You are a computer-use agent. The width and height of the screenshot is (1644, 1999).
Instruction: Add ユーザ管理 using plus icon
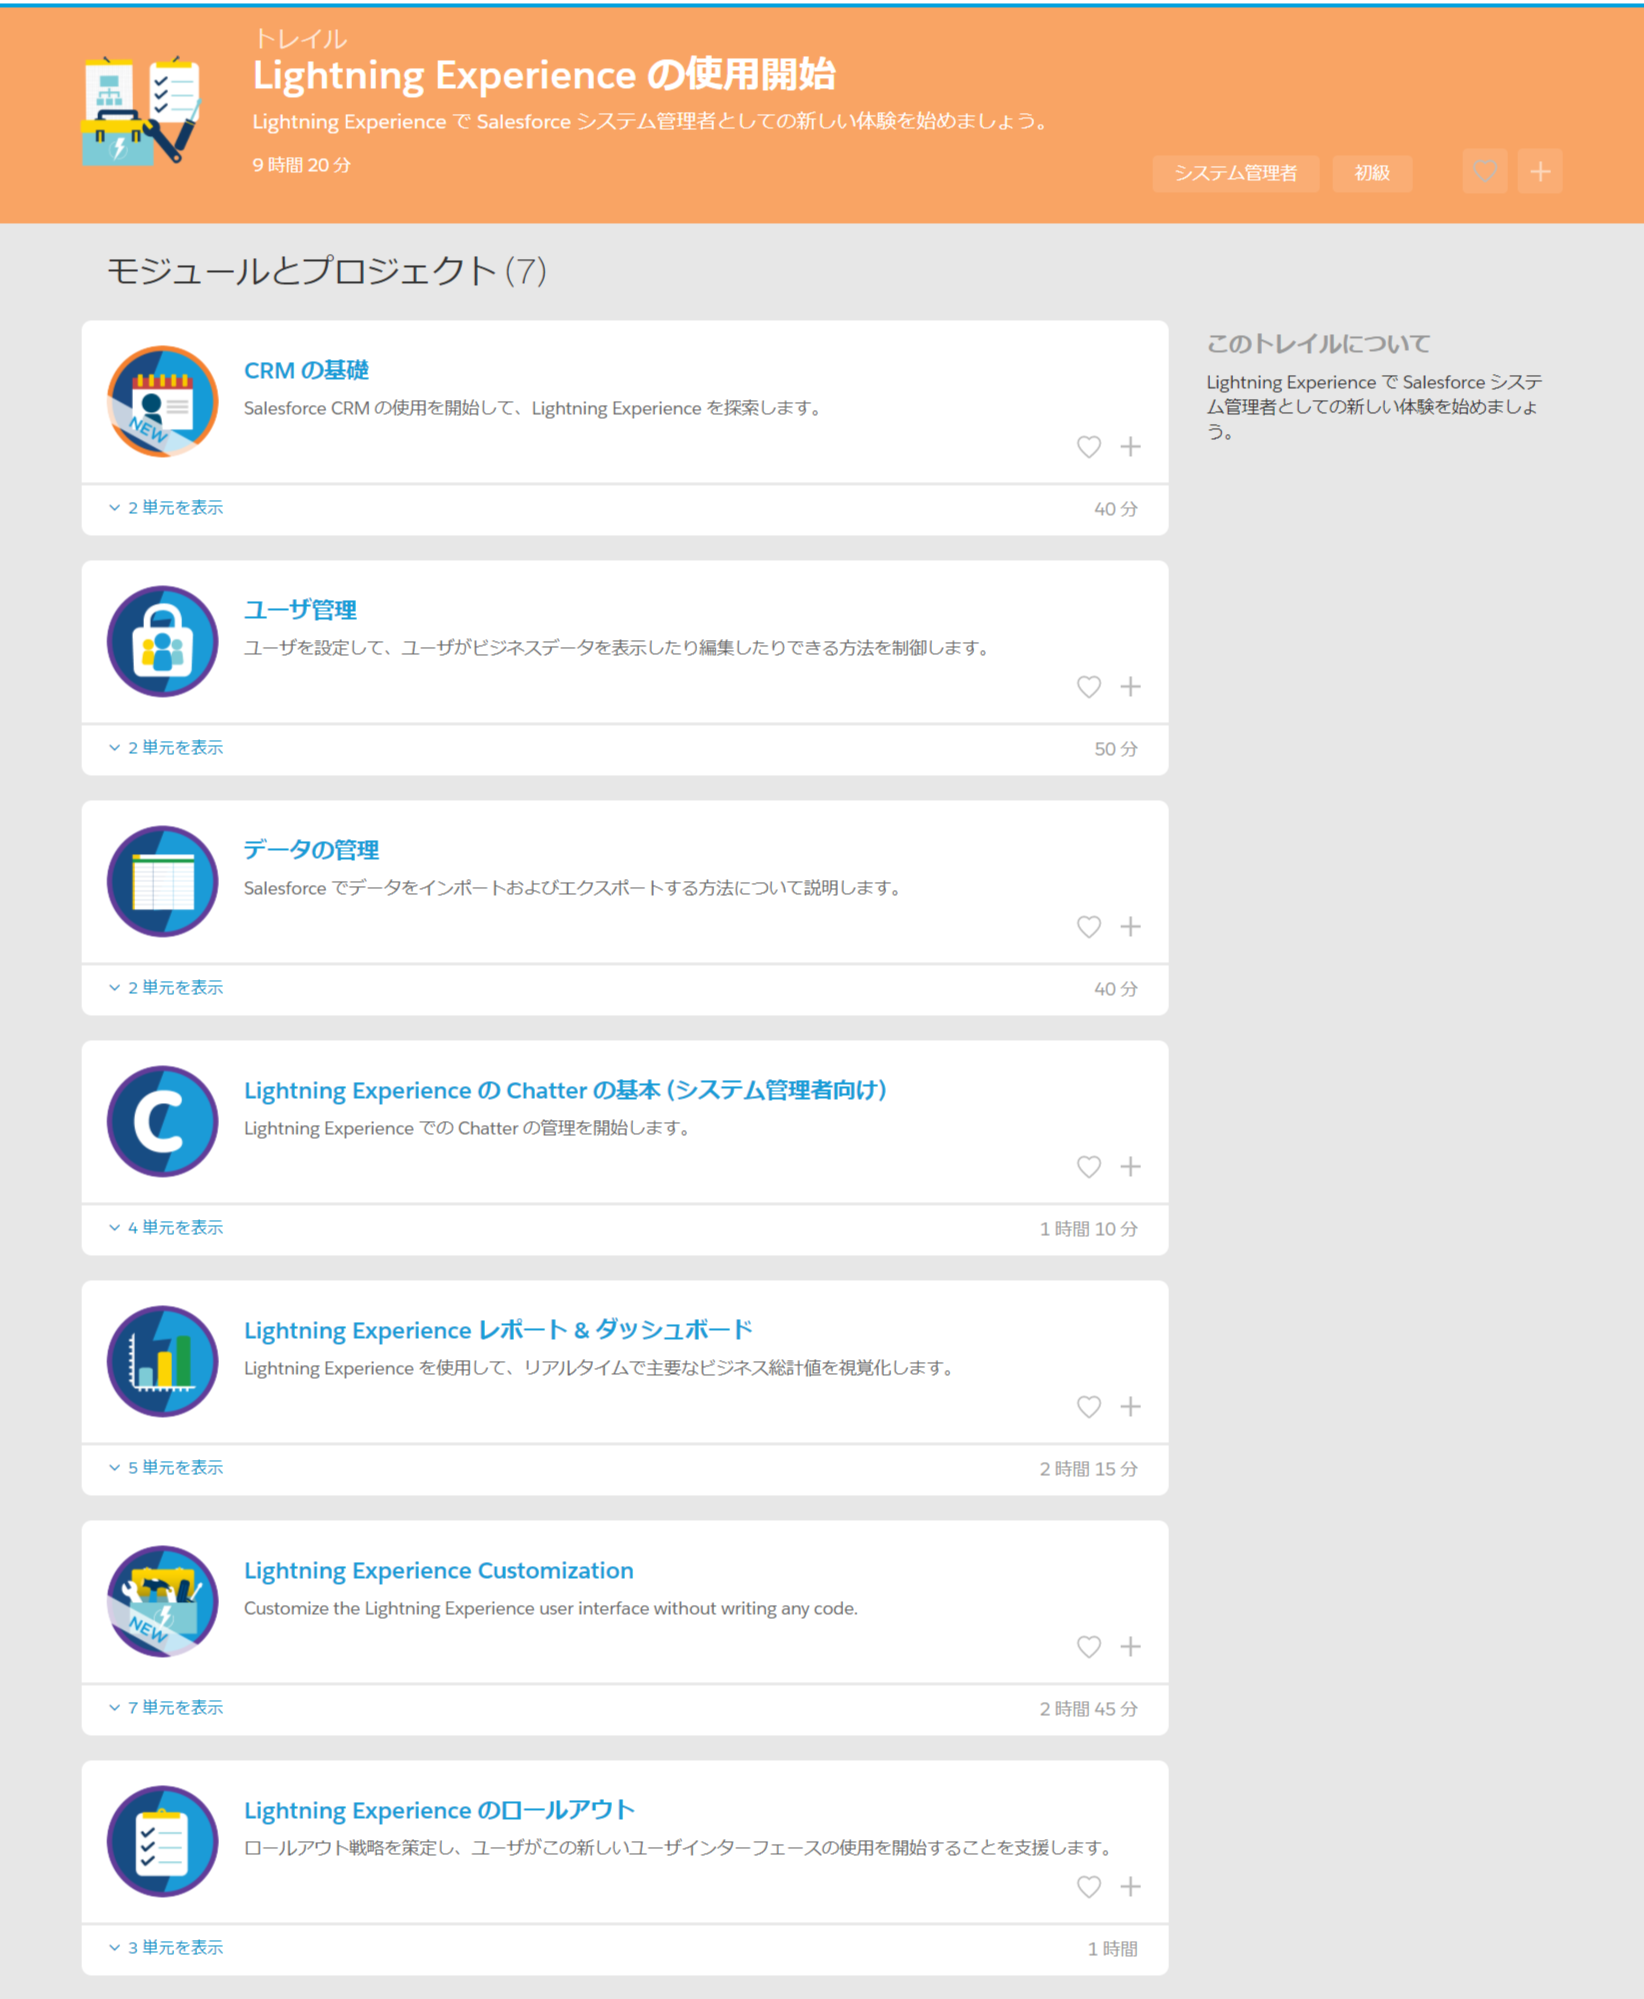(x=1130, y=686)
